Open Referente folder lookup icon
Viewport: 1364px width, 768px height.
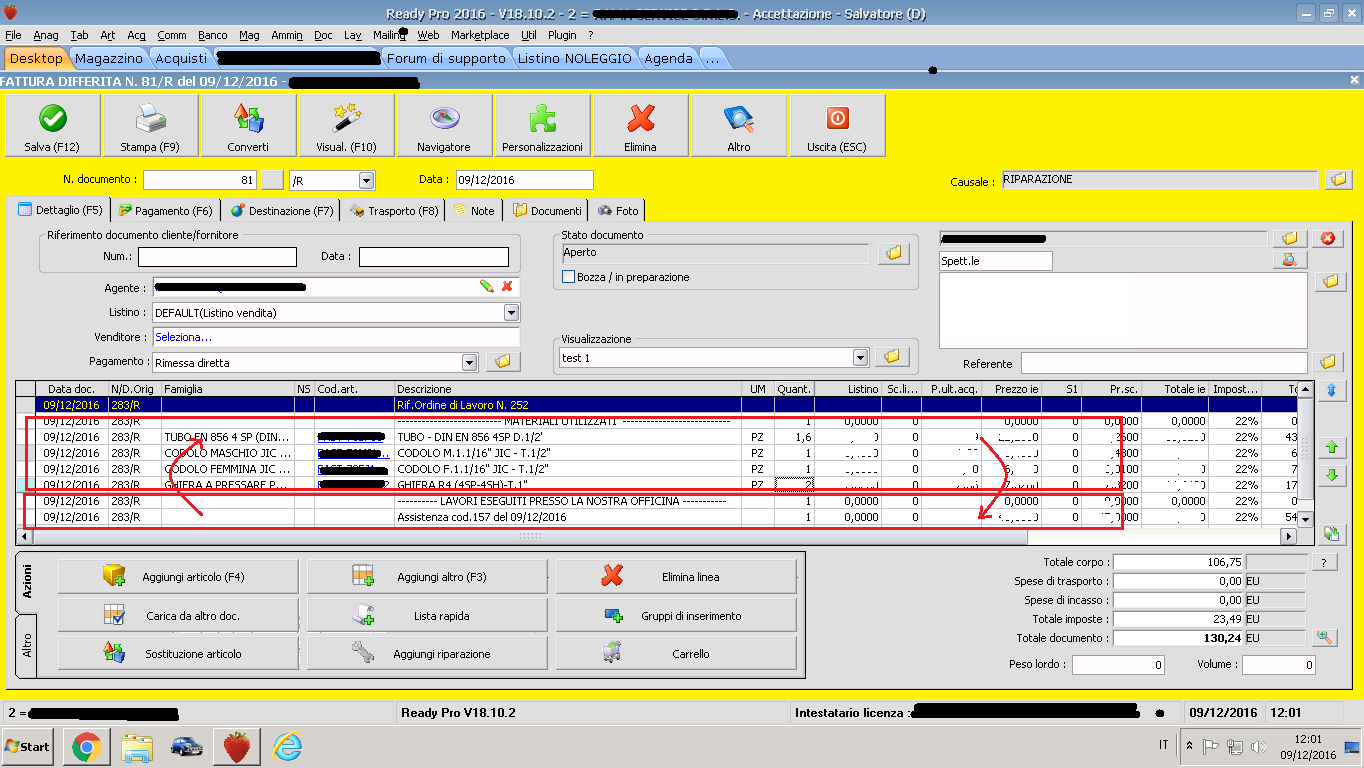click(x=1328, y=362)
